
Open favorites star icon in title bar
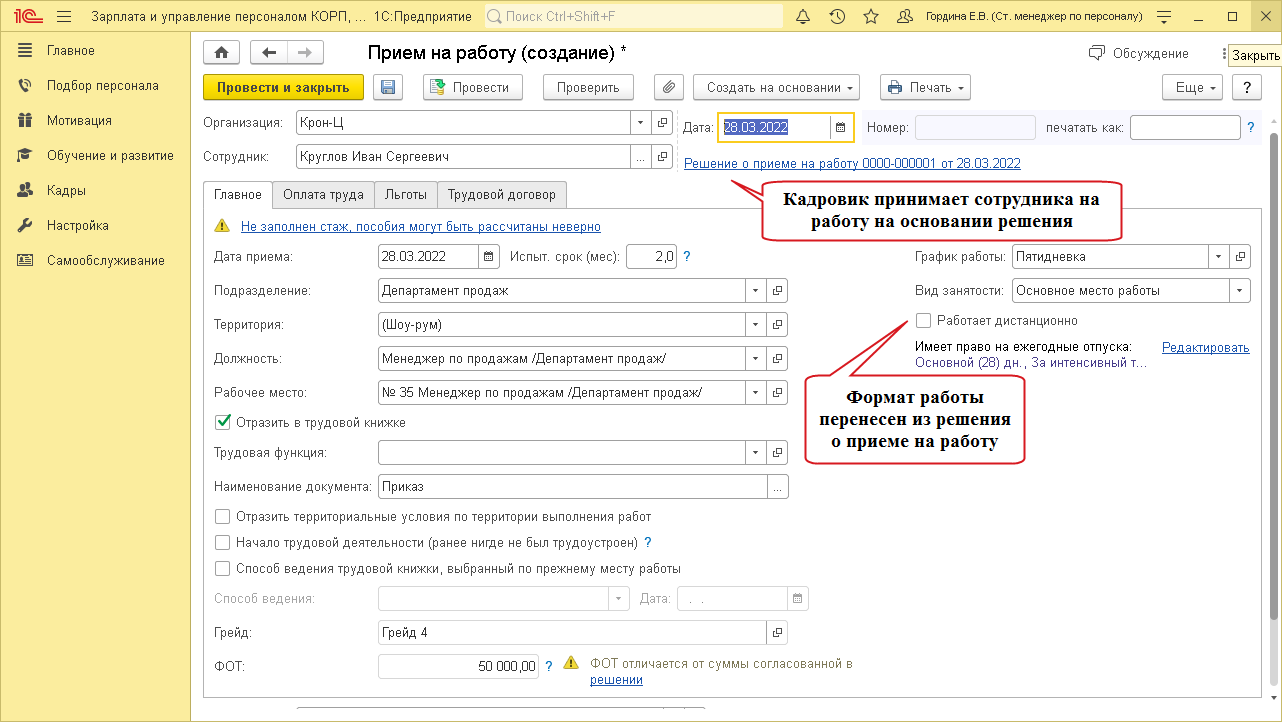[x=870, y=17]
